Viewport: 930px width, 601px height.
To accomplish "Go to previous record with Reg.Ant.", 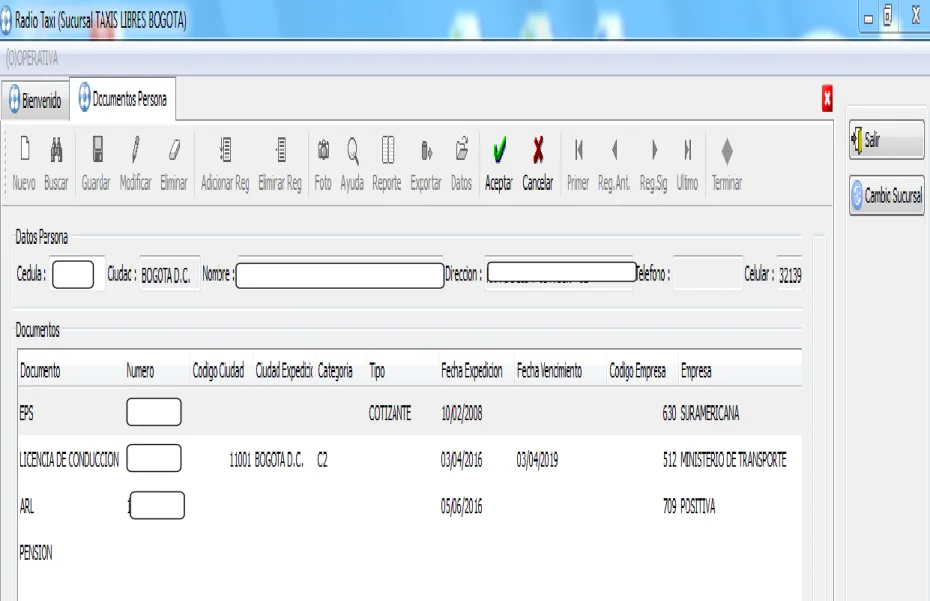I will (614, 163).
